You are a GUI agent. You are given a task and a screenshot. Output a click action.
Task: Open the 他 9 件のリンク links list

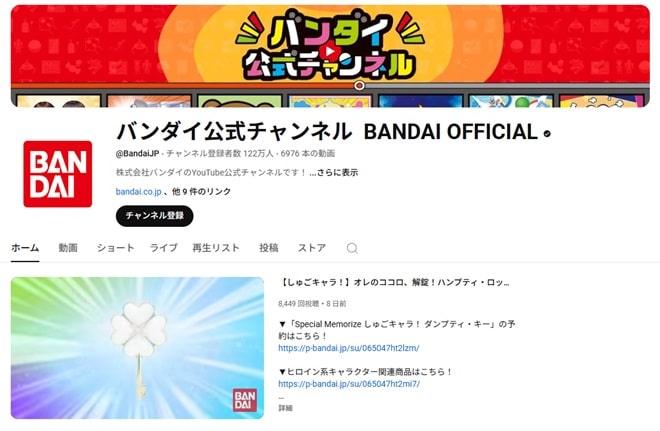click(202, 192)
